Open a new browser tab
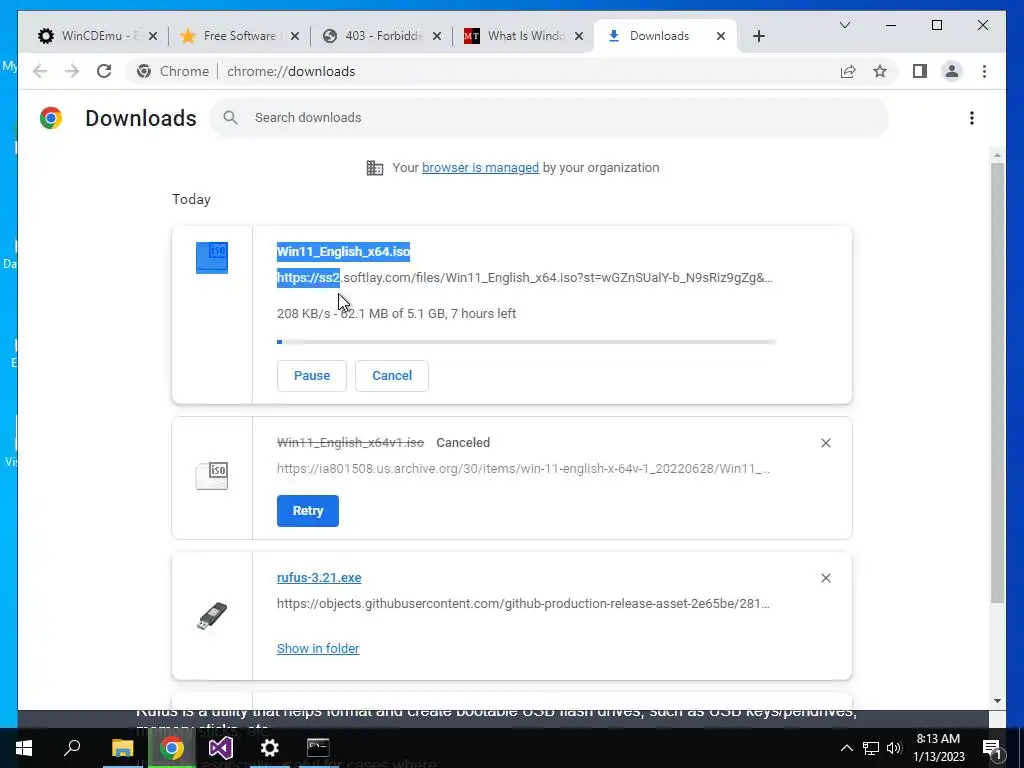The width and height of the screenshot is (1024, 768). pos(758,36)
